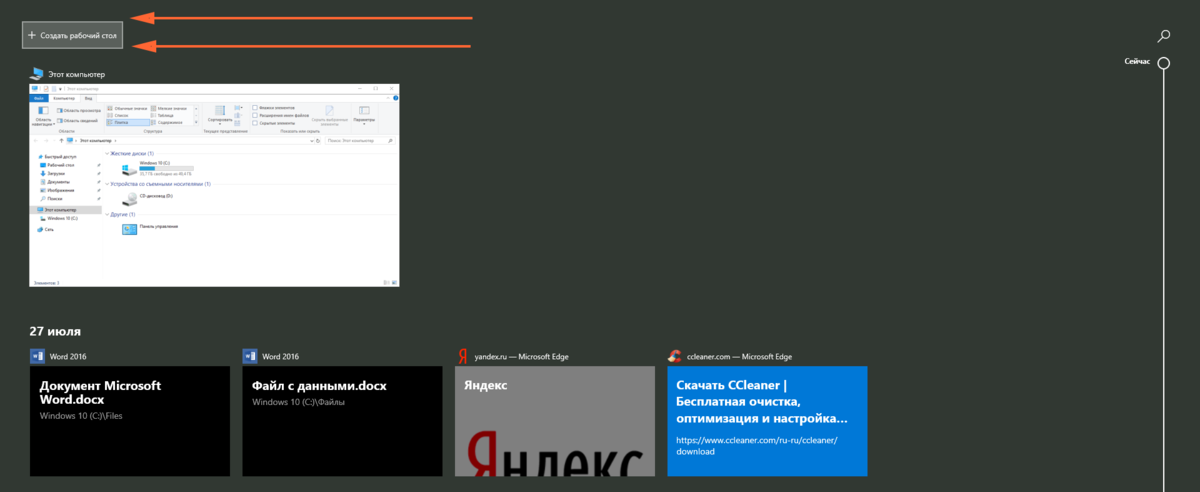
Task: Open the 'Скачать CCleaner' activity card
Action: pyautogui.click(x=767, y=421)
